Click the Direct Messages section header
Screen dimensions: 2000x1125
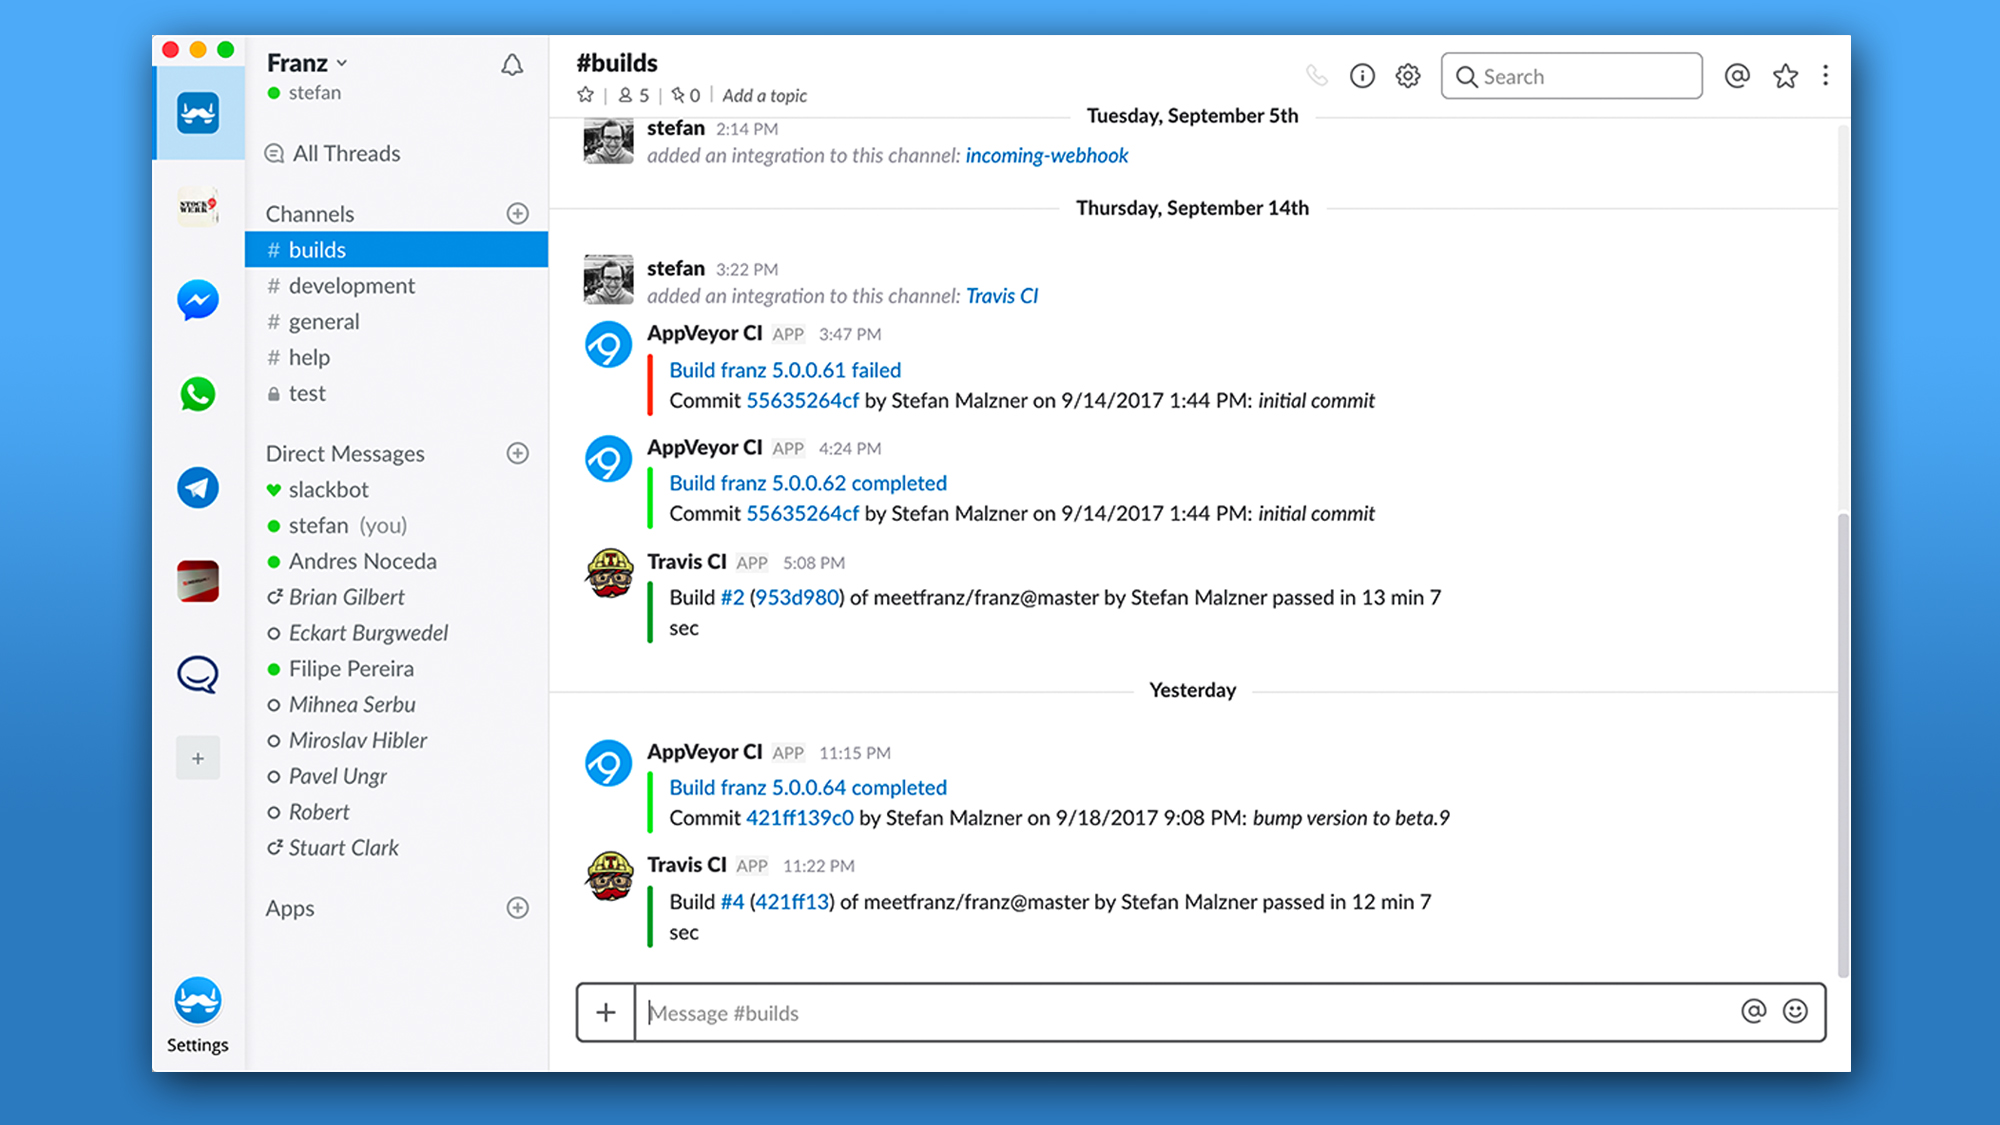pyautogui.click(x=345, y=454)
